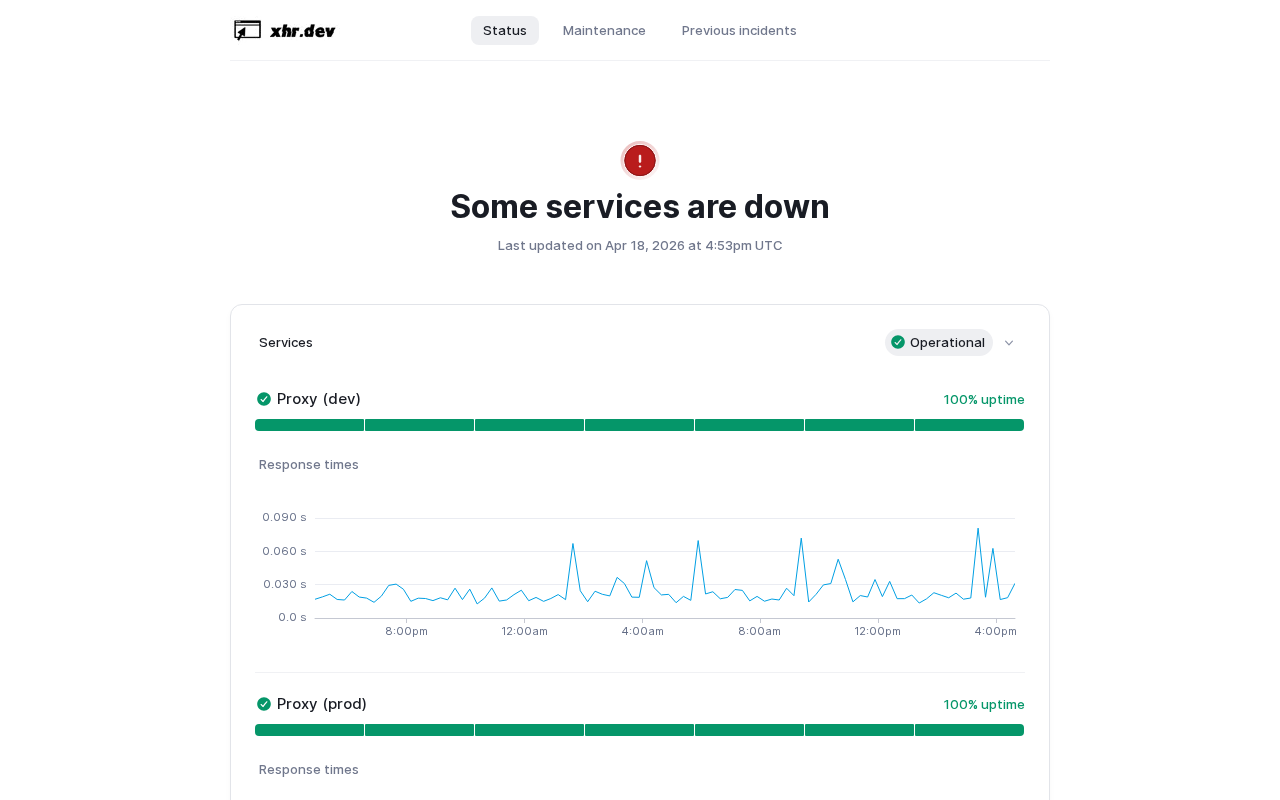Click the 12:00am chart axis label

point(525,631)
